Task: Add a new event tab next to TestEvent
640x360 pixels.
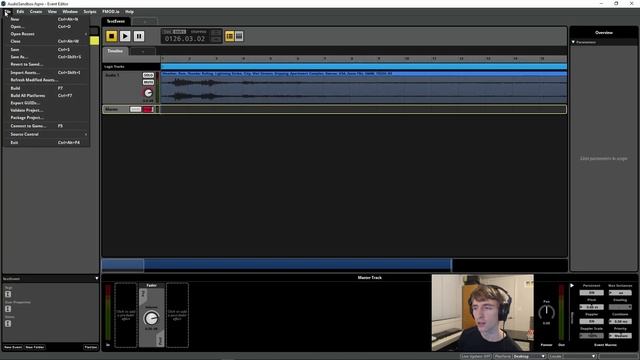Action: point(145,22)
